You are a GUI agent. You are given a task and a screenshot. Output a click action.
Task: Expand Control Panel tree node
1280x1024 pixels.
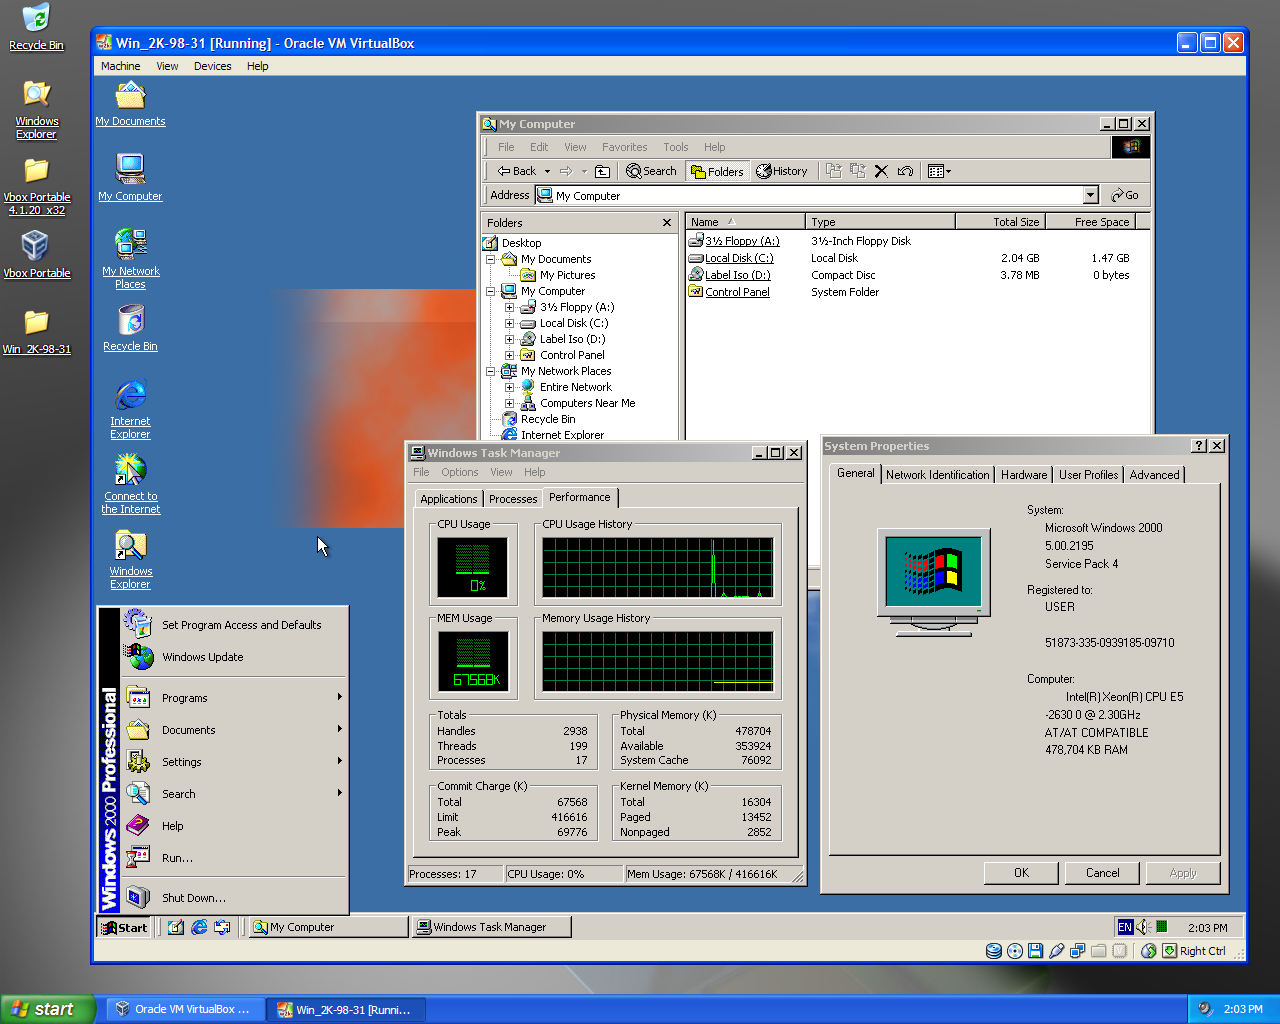click(510, 355)
